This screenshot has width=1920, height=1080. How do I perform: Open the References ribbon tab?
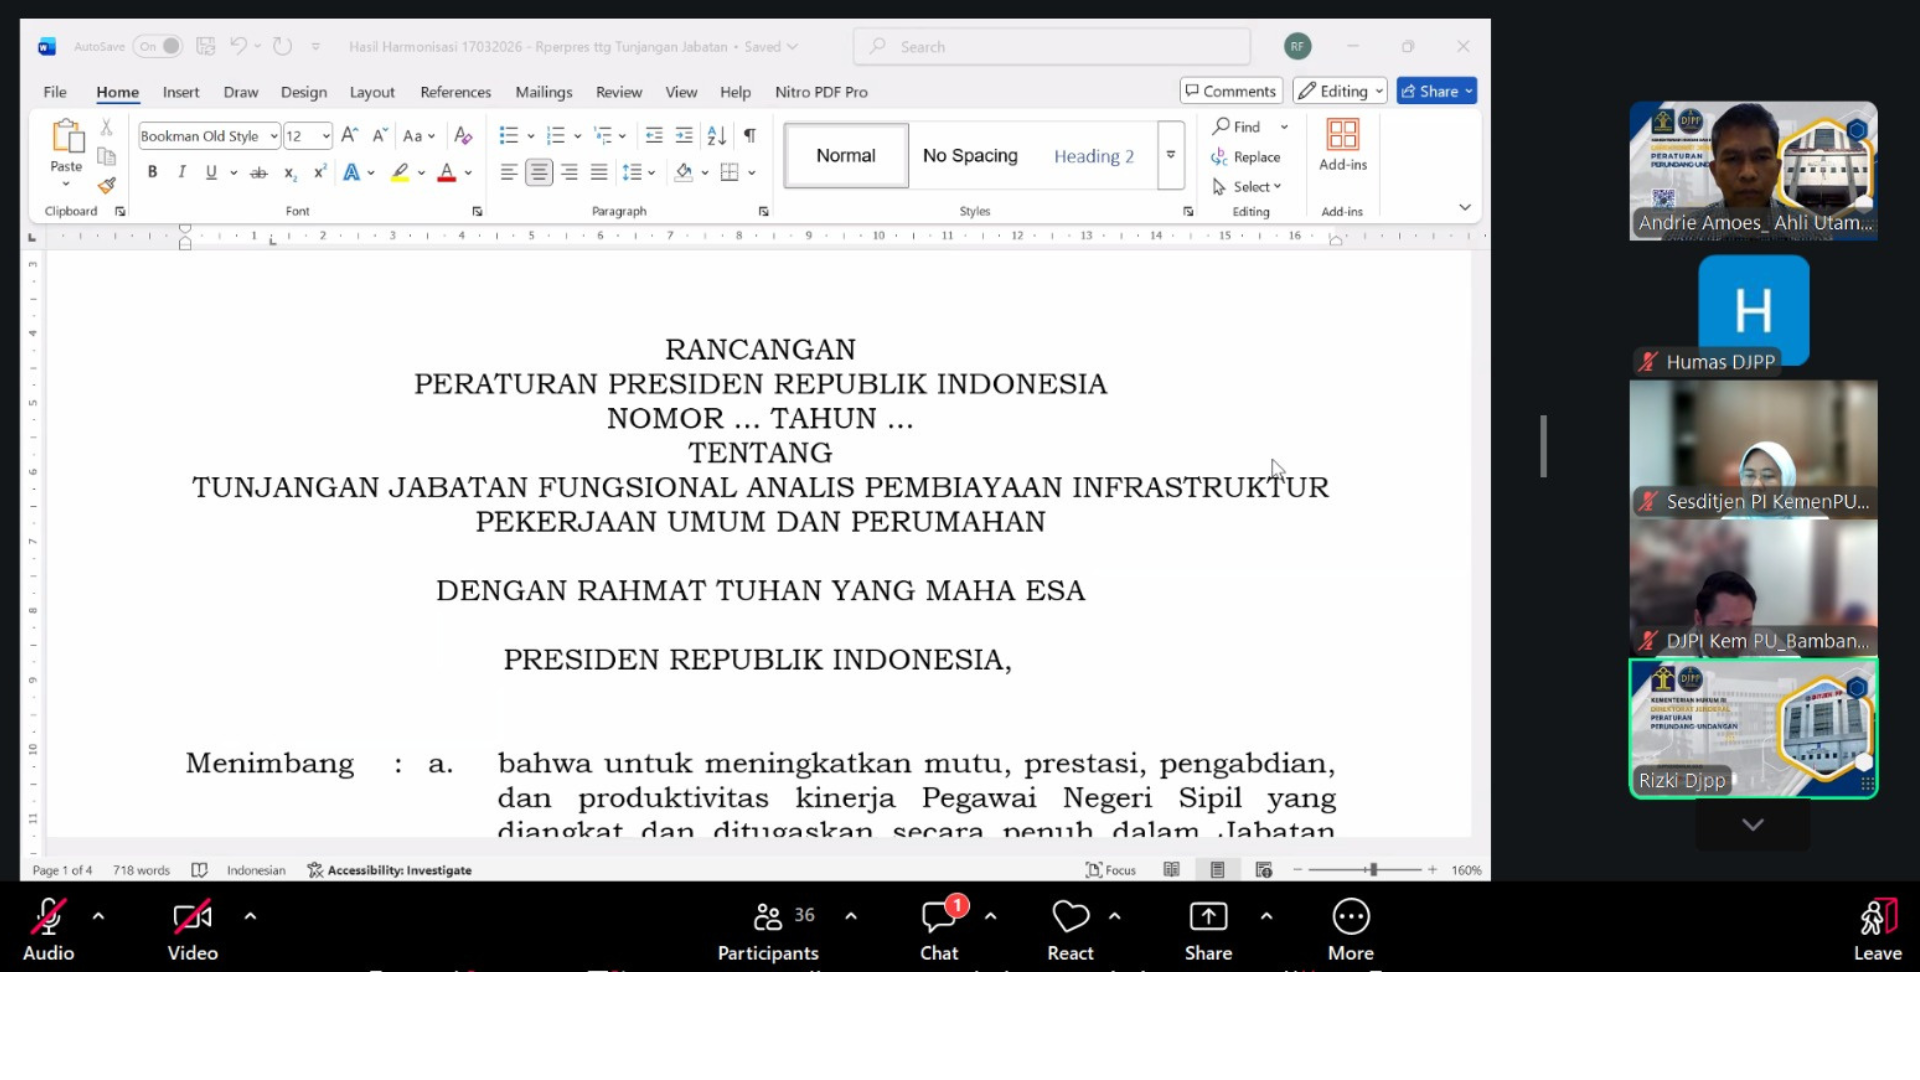click(x=455, y=92)
